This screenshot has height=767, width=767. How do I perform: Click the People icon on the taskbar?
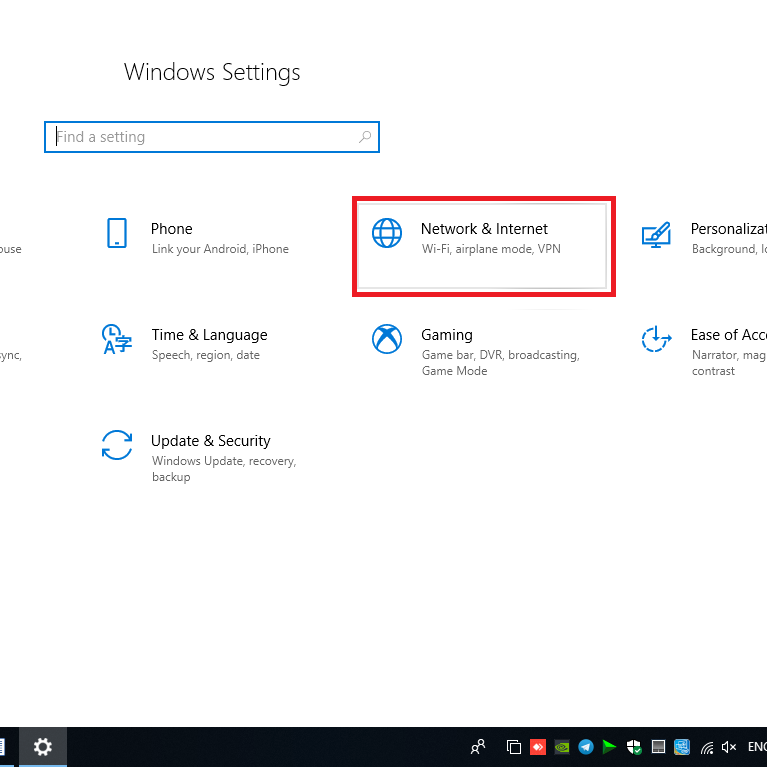coord(478,746)
